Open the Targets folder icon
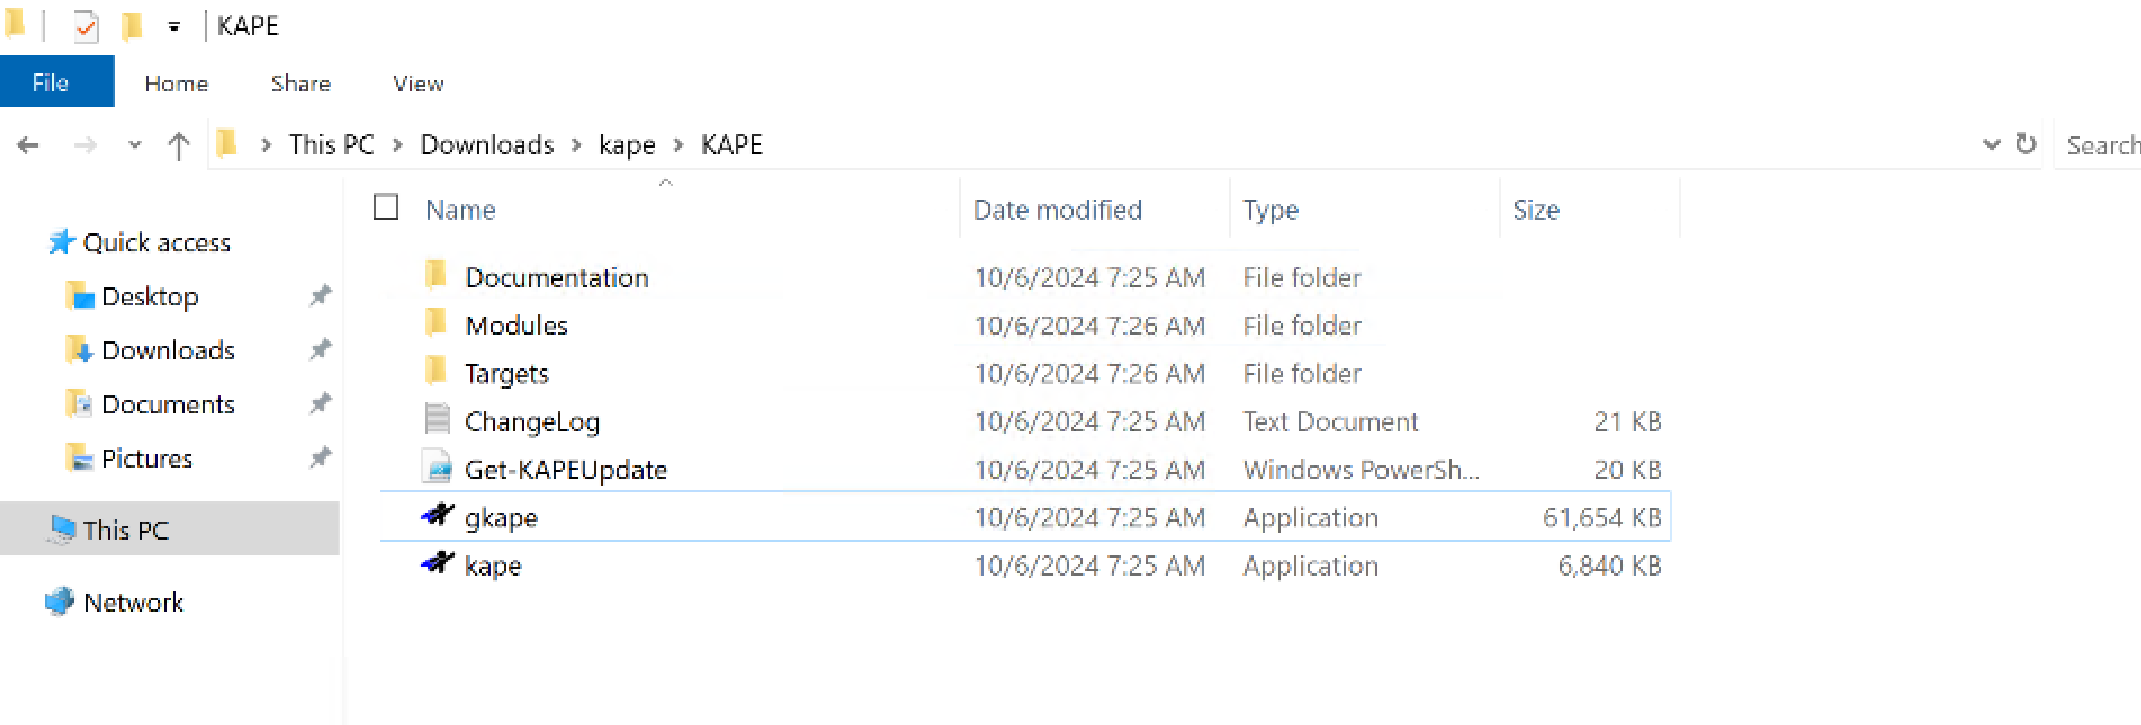Viewport: 2141px width, 725px height. tap(436, 371)
